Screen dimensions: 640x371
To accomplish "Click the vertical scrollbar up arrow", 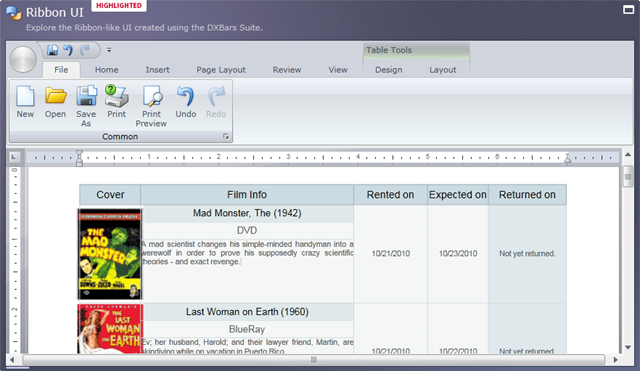I will pyautogui.click(x=628, y=155).
